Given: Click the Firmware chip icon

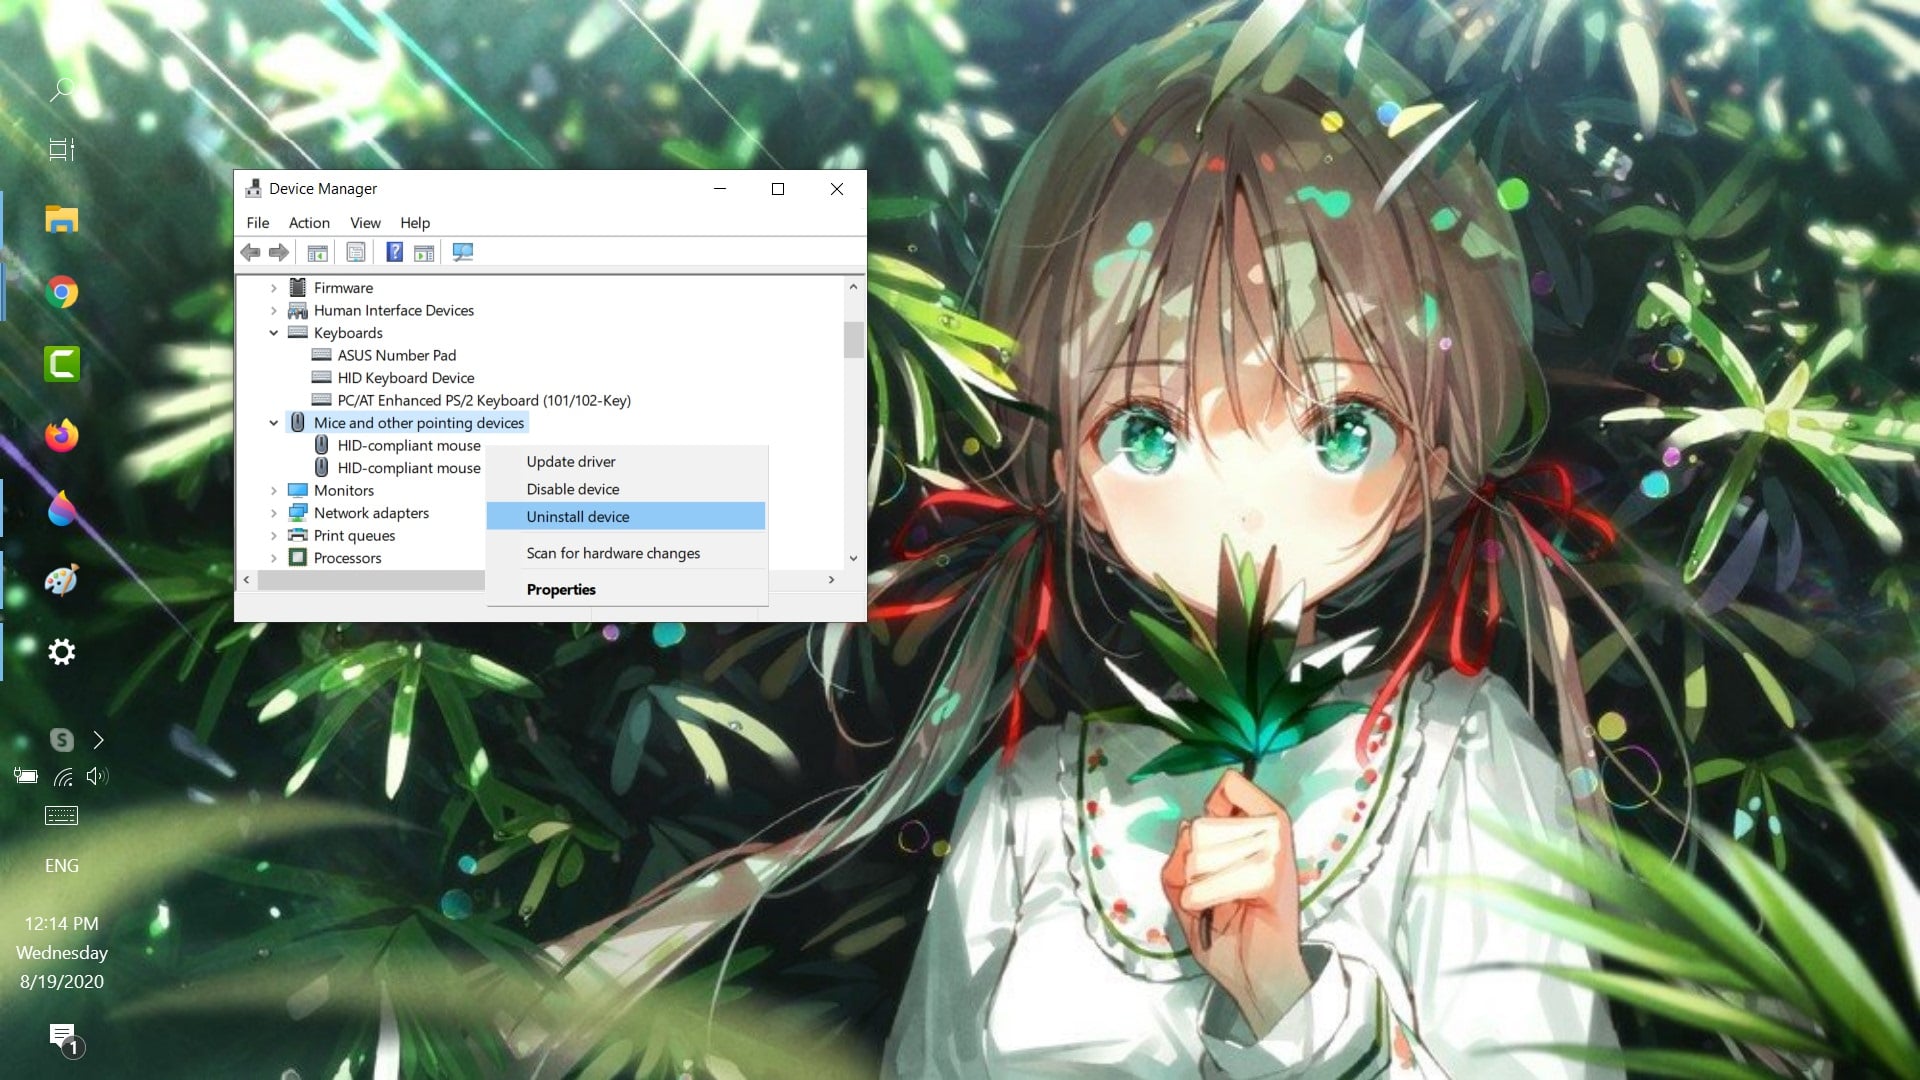Looking at the screenshot, I should coord(298,288).
